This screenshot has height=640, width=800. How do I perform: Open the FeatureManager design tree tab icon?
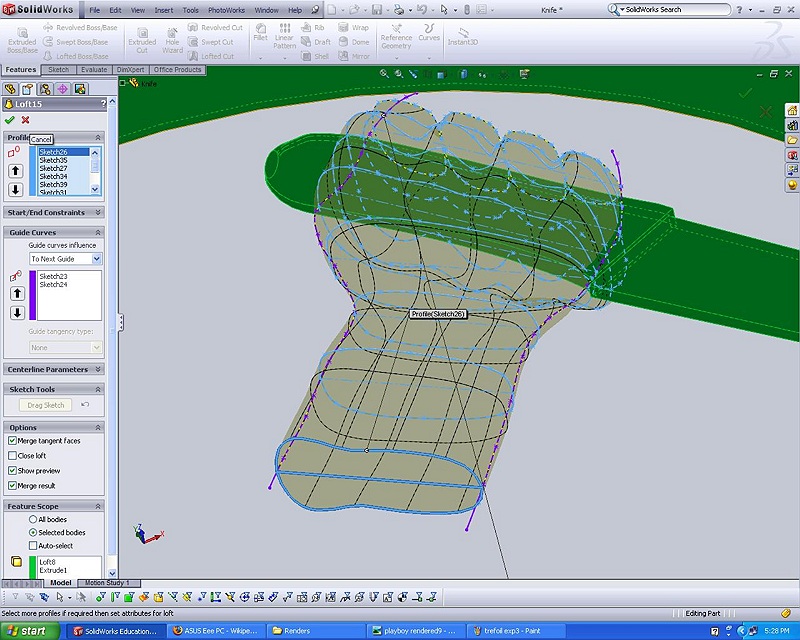(x=11, y=88)
